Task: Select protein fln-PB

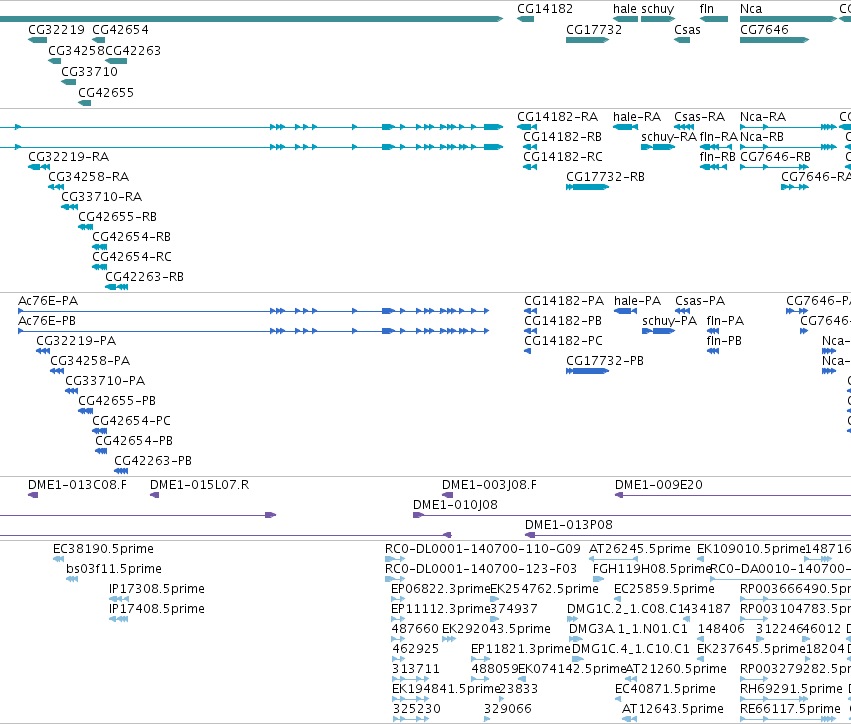Action: pos(724,341)
